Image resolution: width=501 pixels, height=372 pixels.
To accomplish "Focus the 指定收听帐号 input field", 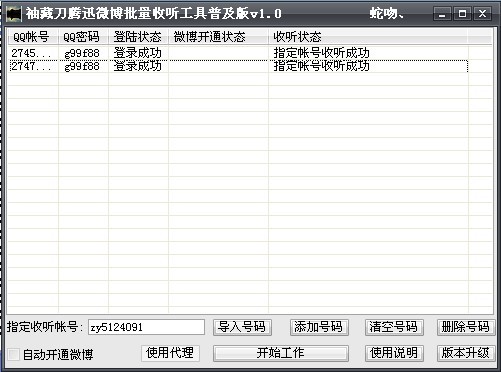I will click(x=146, y=327).
